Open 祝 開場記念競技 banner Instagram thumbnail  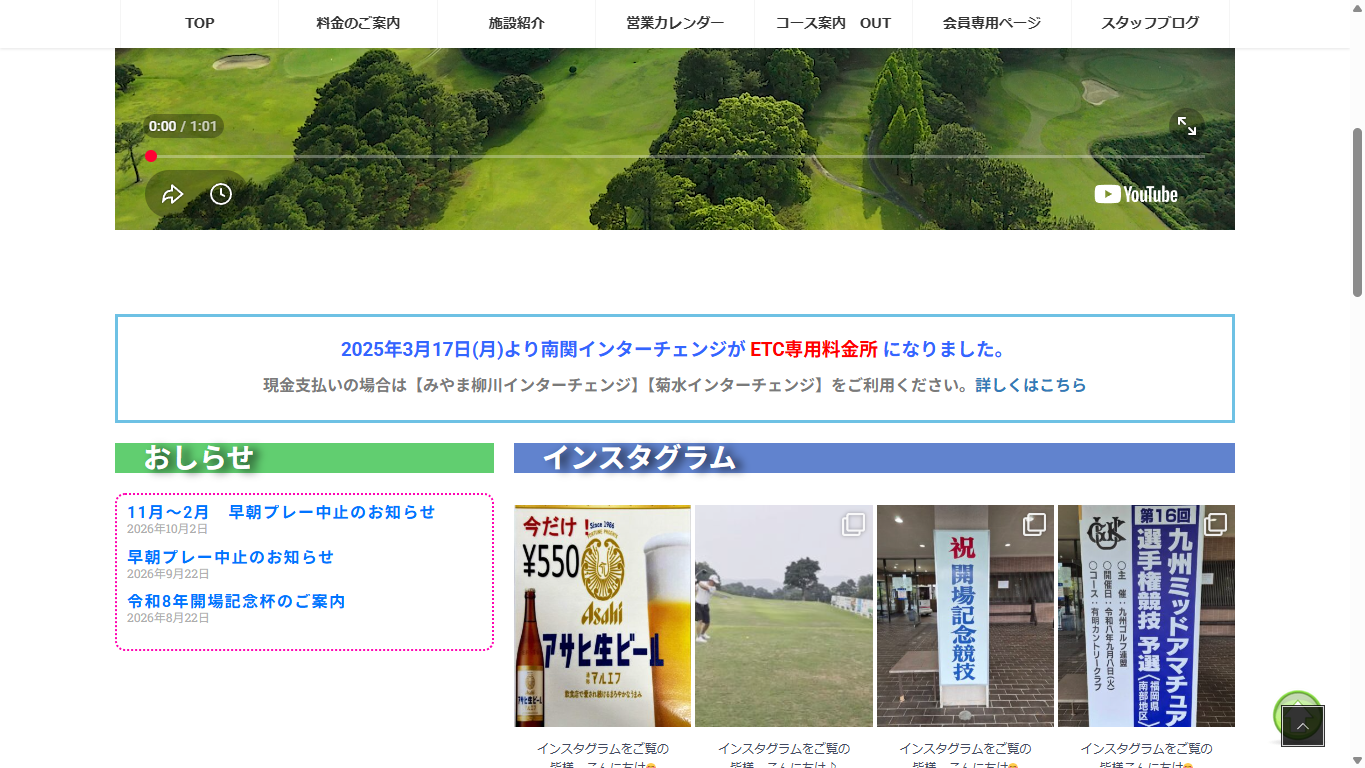pos(965,616)
